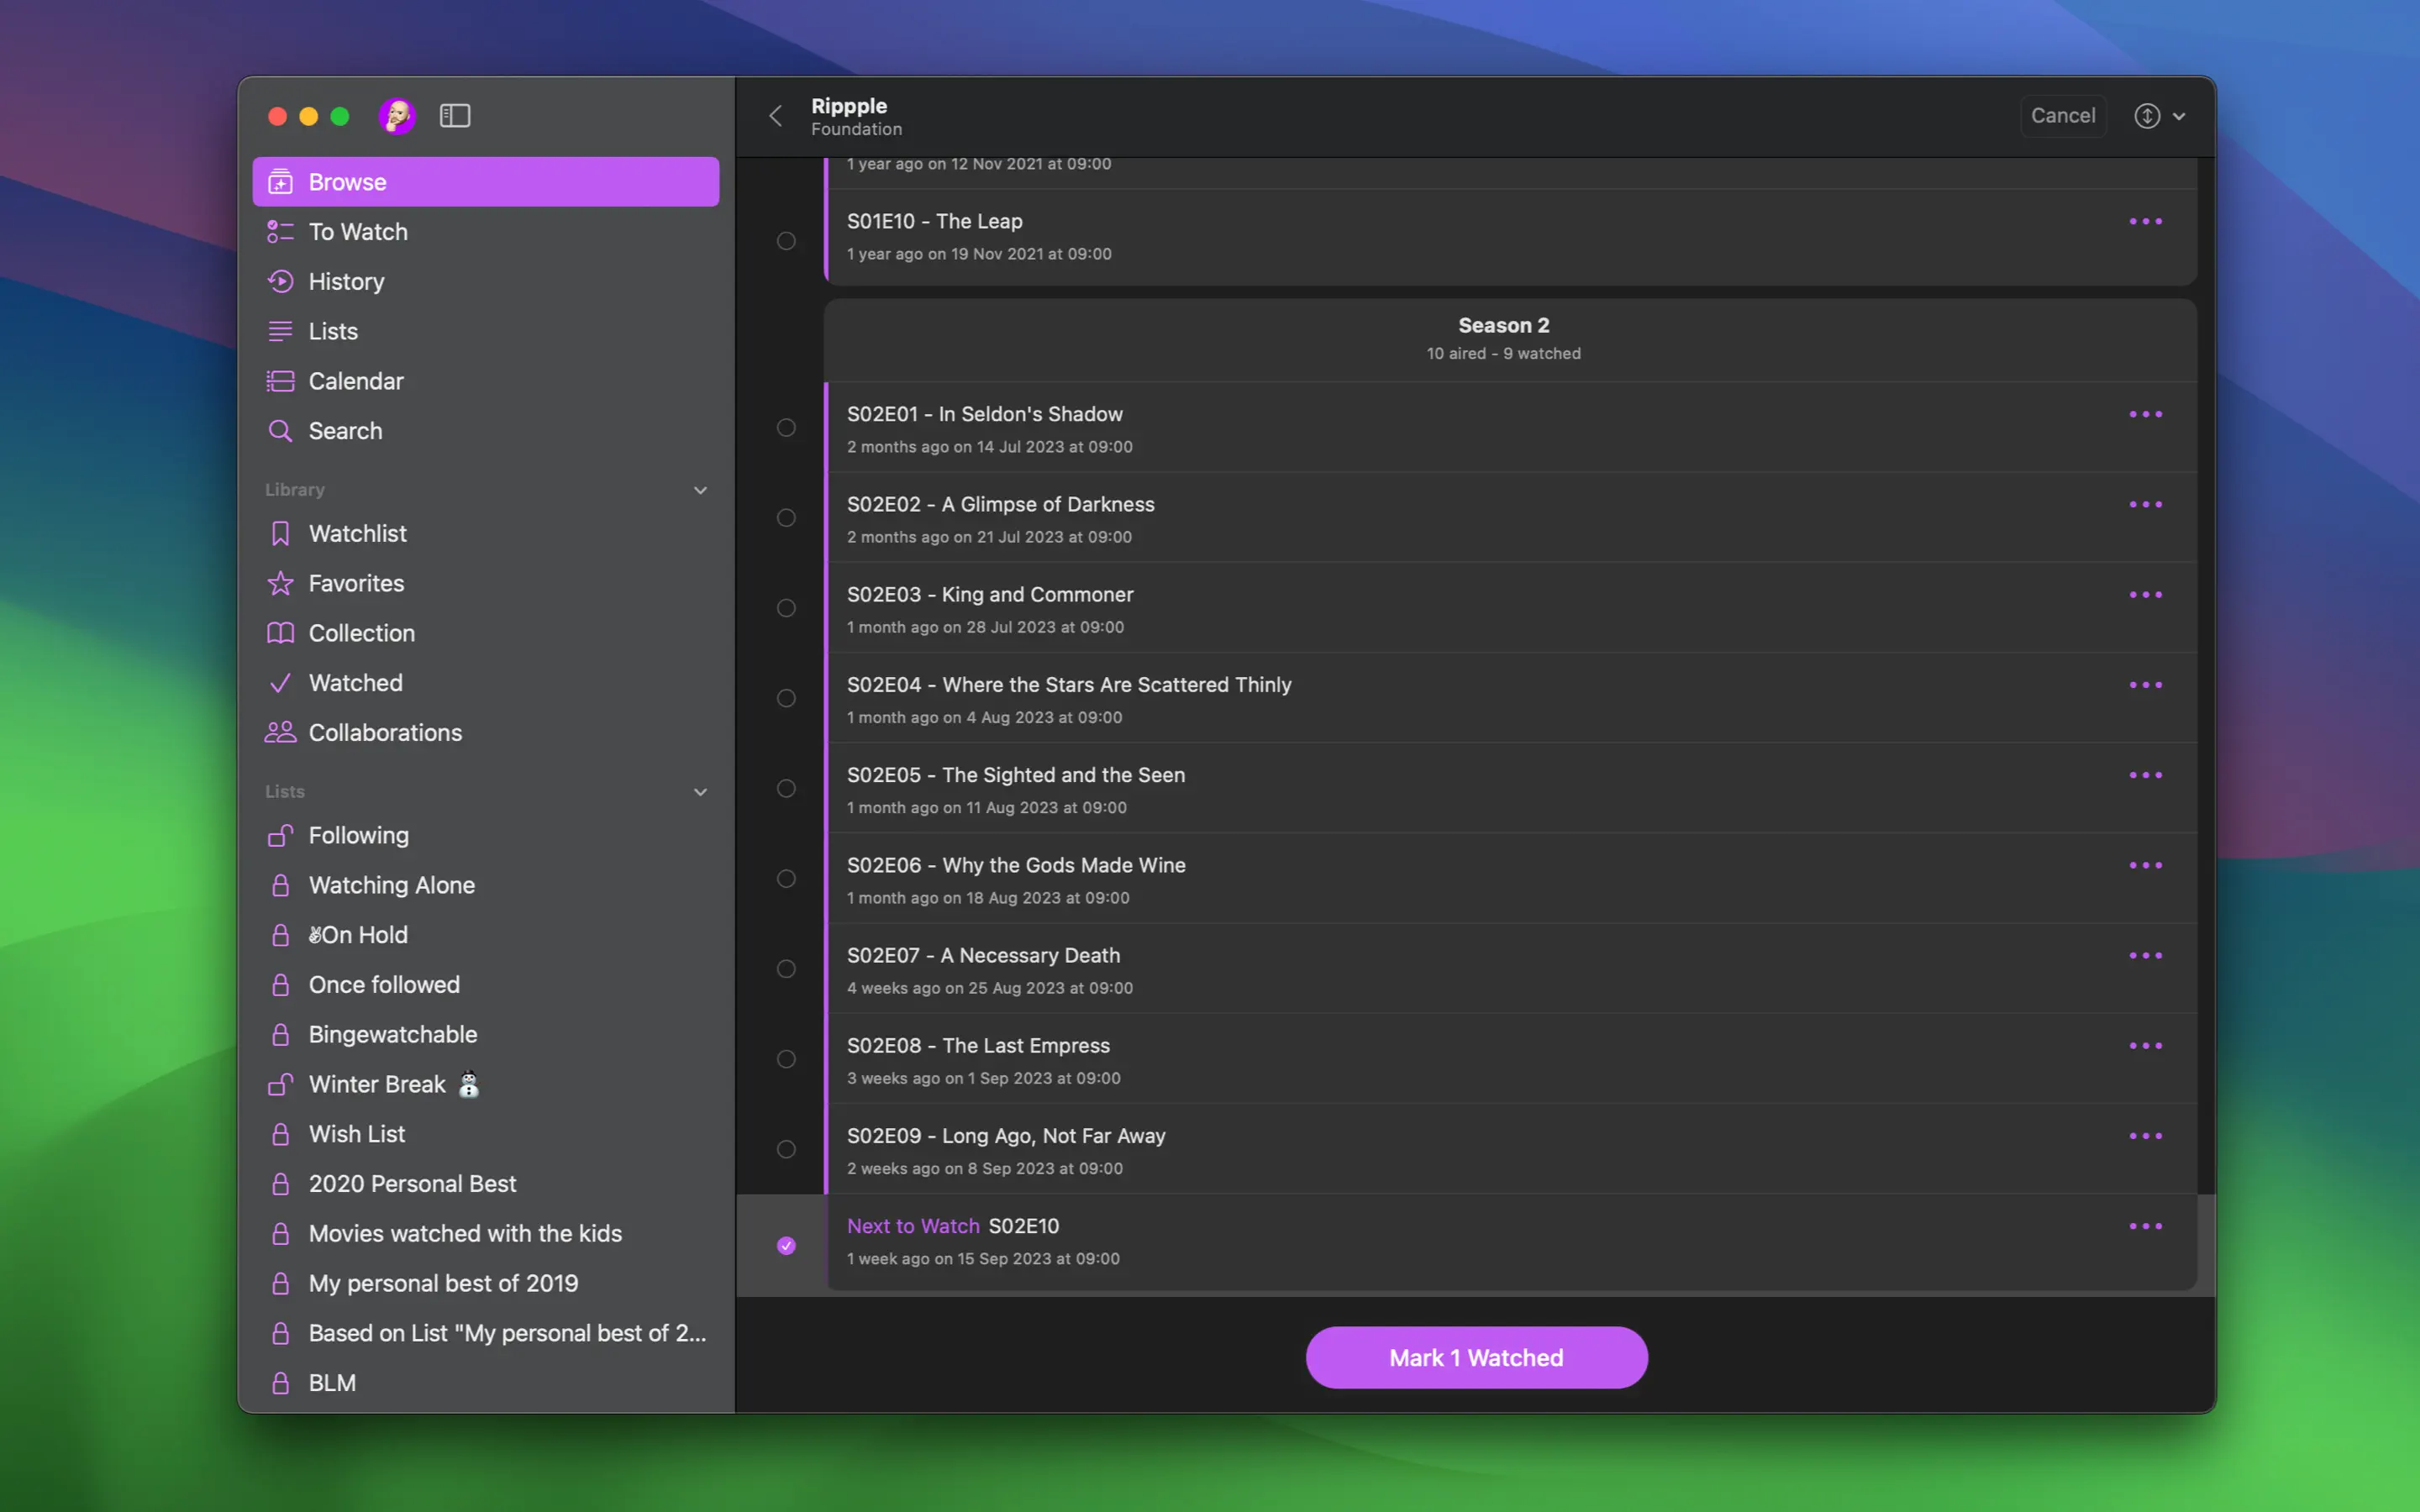Click the Cancel button
The image size is (2420, 1512).
point(2062,116)
